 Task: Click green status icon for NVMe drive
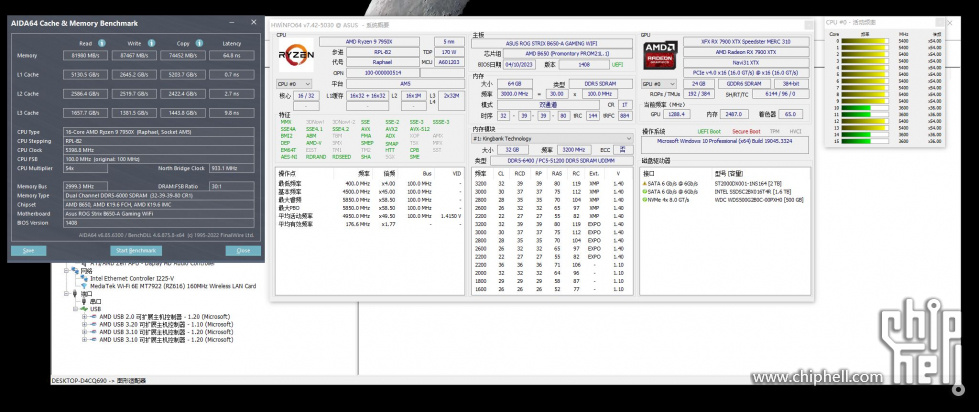(x=645, y=200)
